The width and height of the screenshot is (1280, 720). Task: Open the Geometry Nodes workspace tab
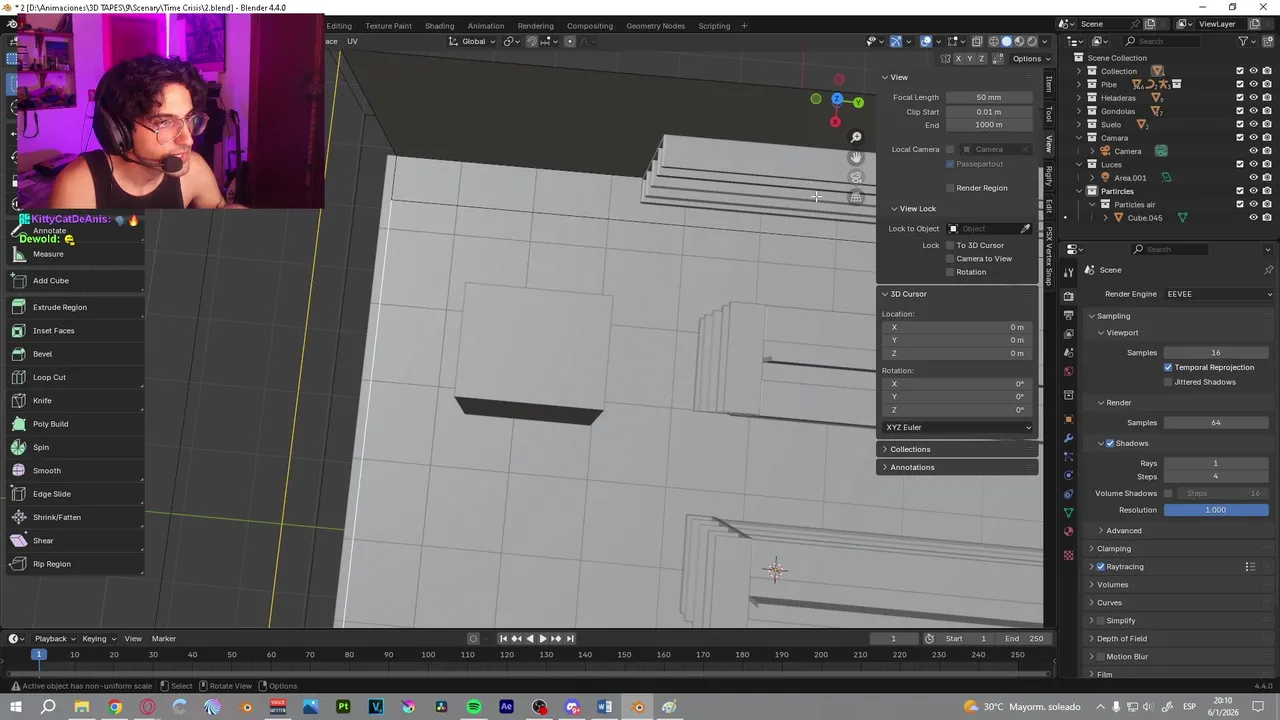pos(655,26)
